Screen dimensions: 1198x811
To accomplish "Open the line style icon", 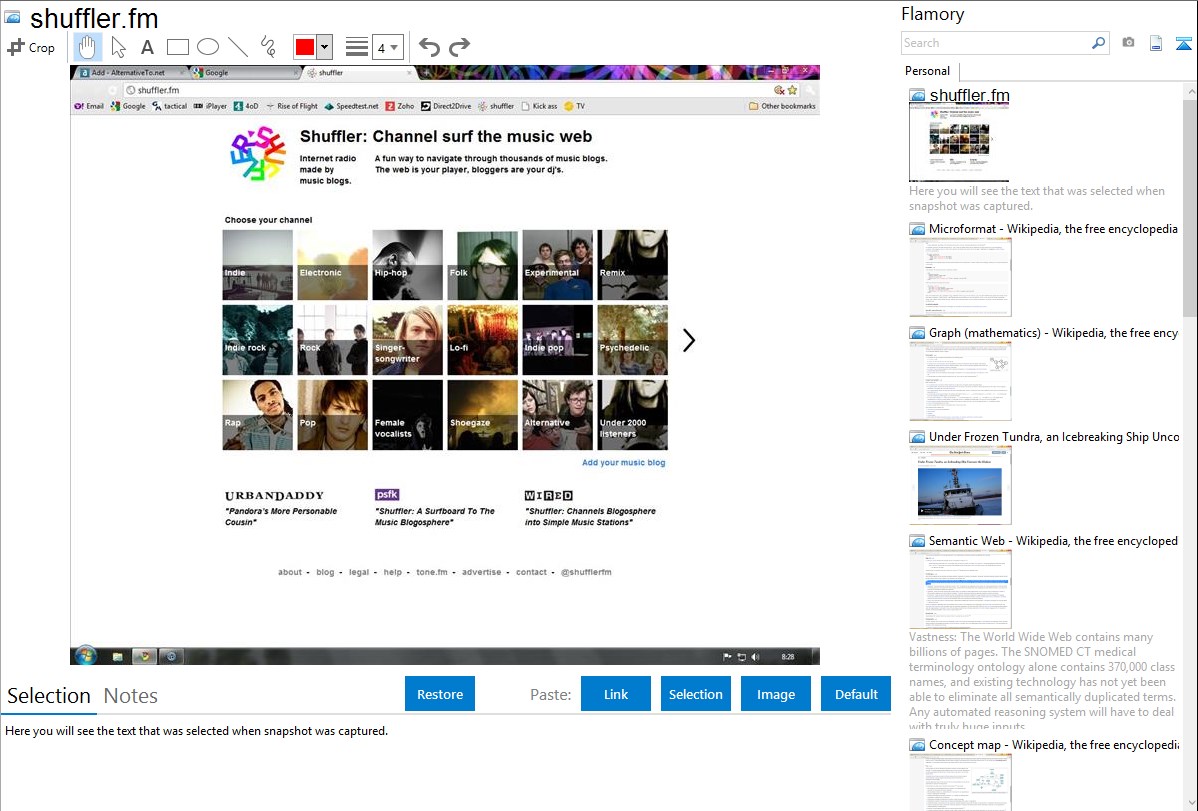I will pyautogui.click(x=357, y=47).
